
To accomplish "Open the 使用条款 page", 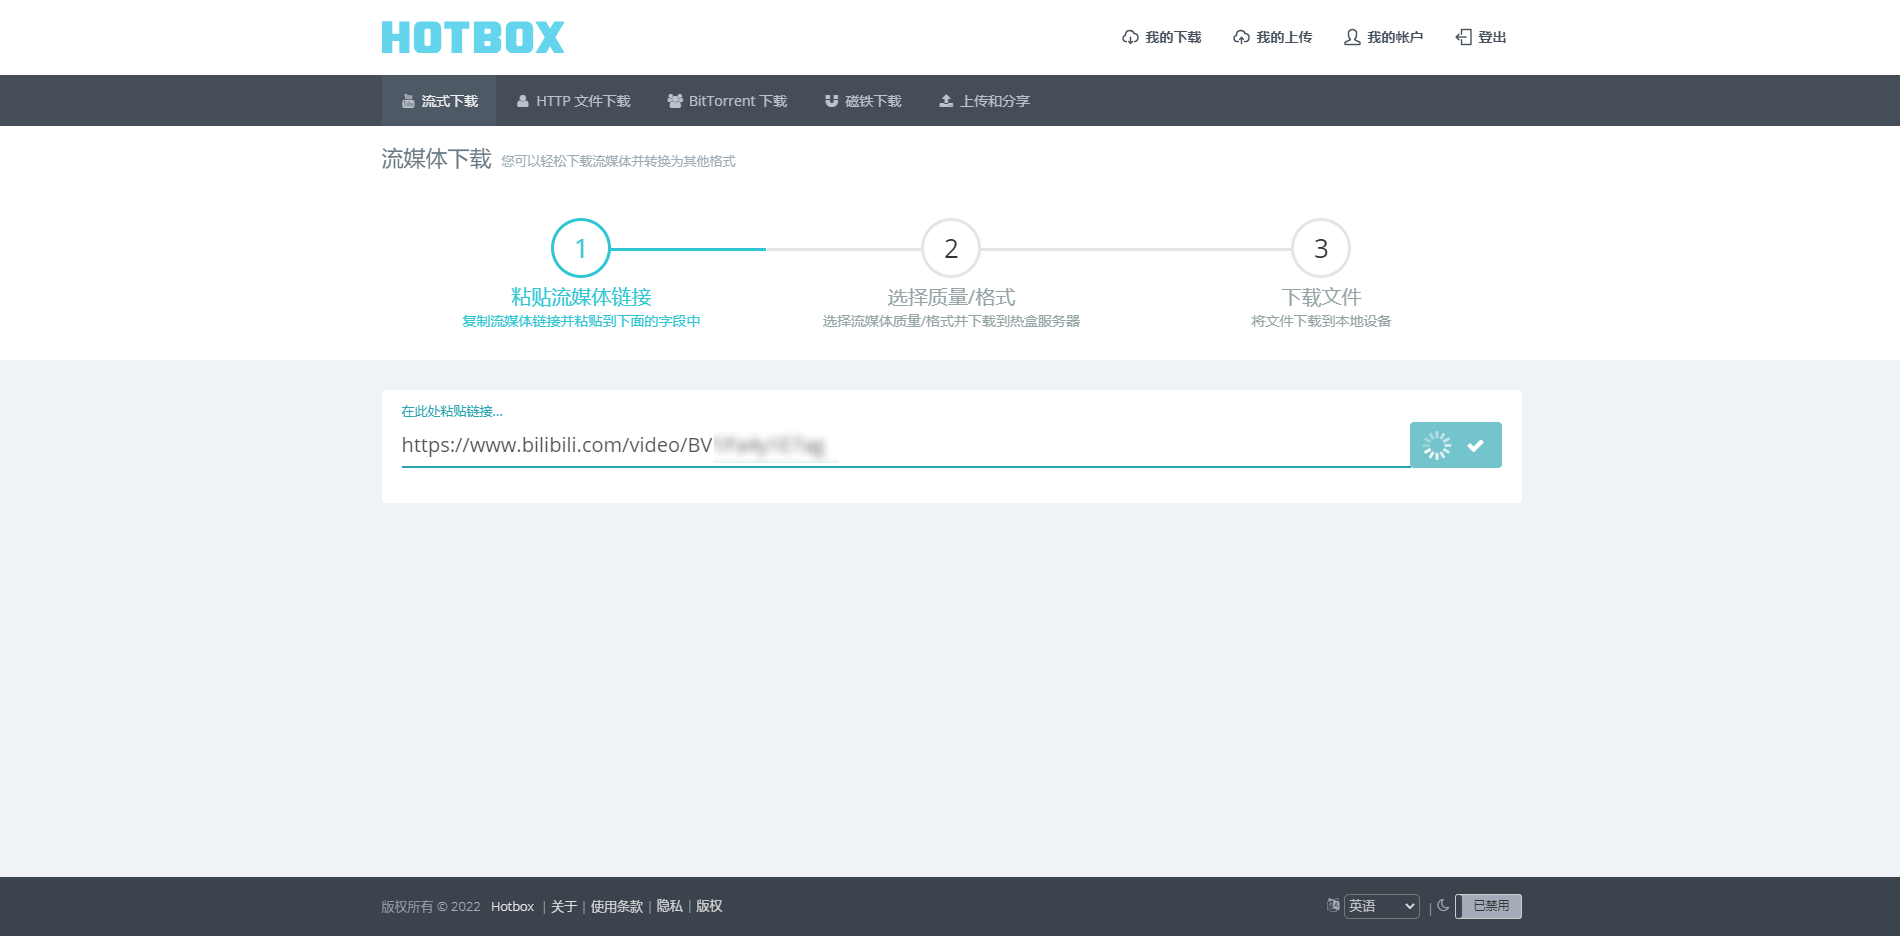I will [615, 905].
